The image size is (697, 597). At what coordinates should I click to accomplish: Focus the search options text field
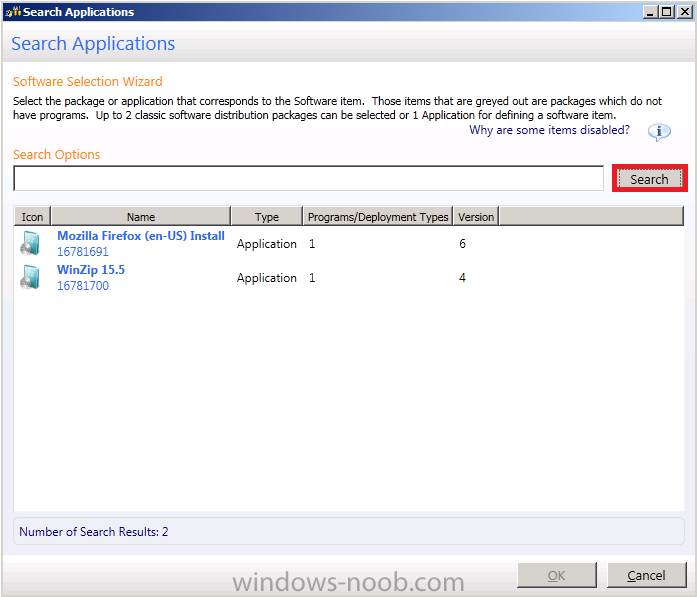[x=308, y=178]
